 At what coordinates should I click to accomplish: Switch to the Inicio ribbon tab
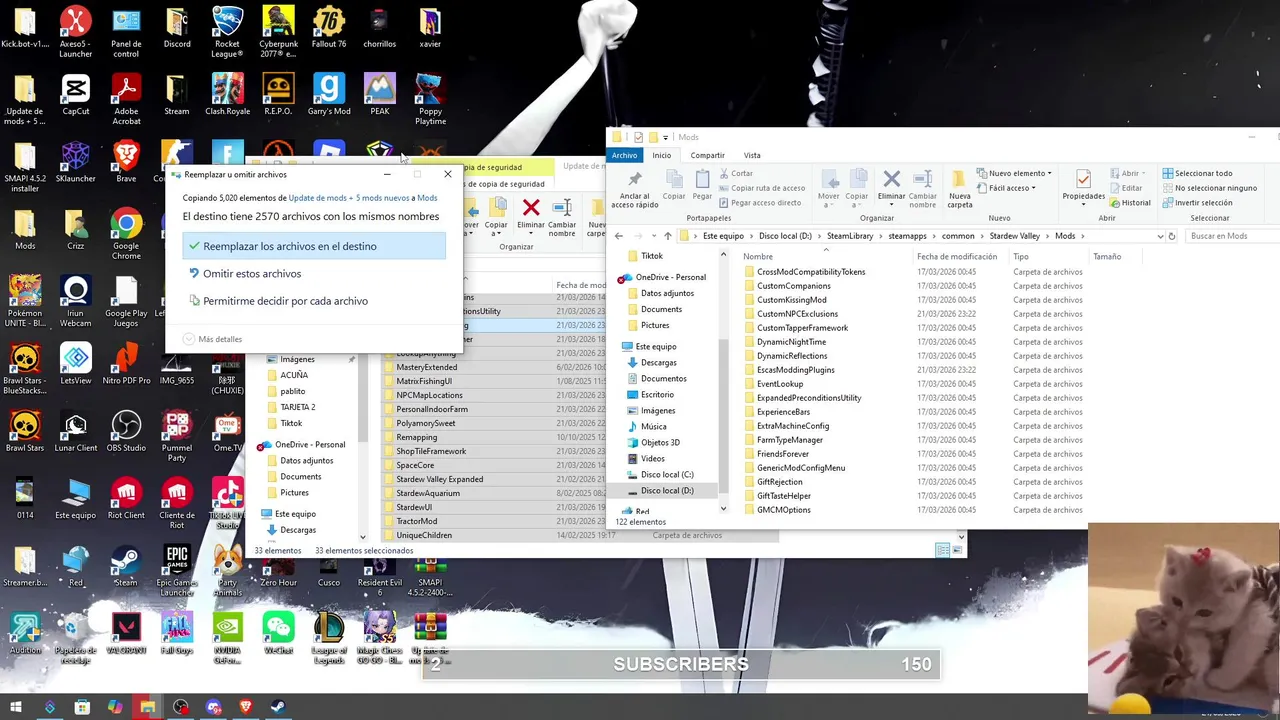(x=662, y=155)
